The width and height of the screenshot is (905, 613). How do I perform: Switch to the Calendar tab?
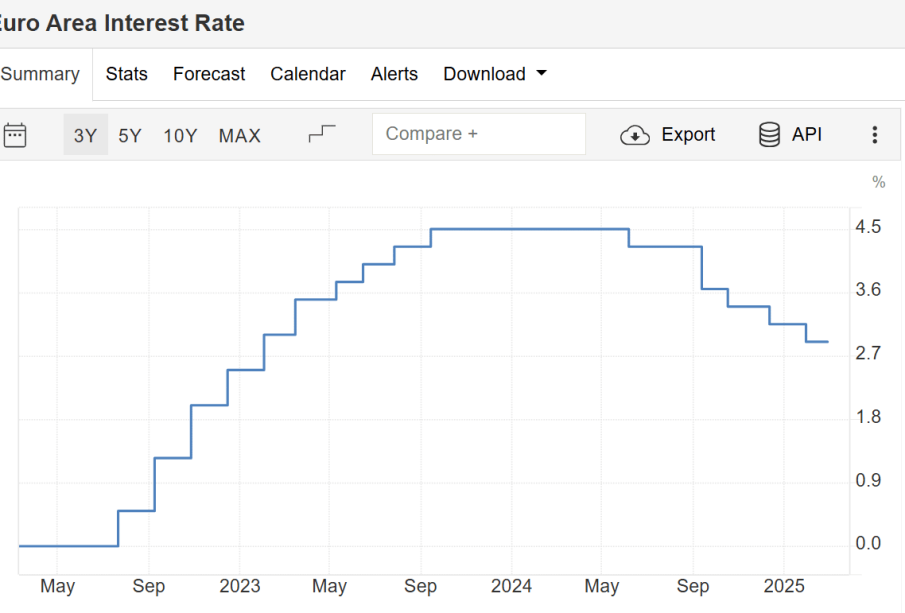308,74
